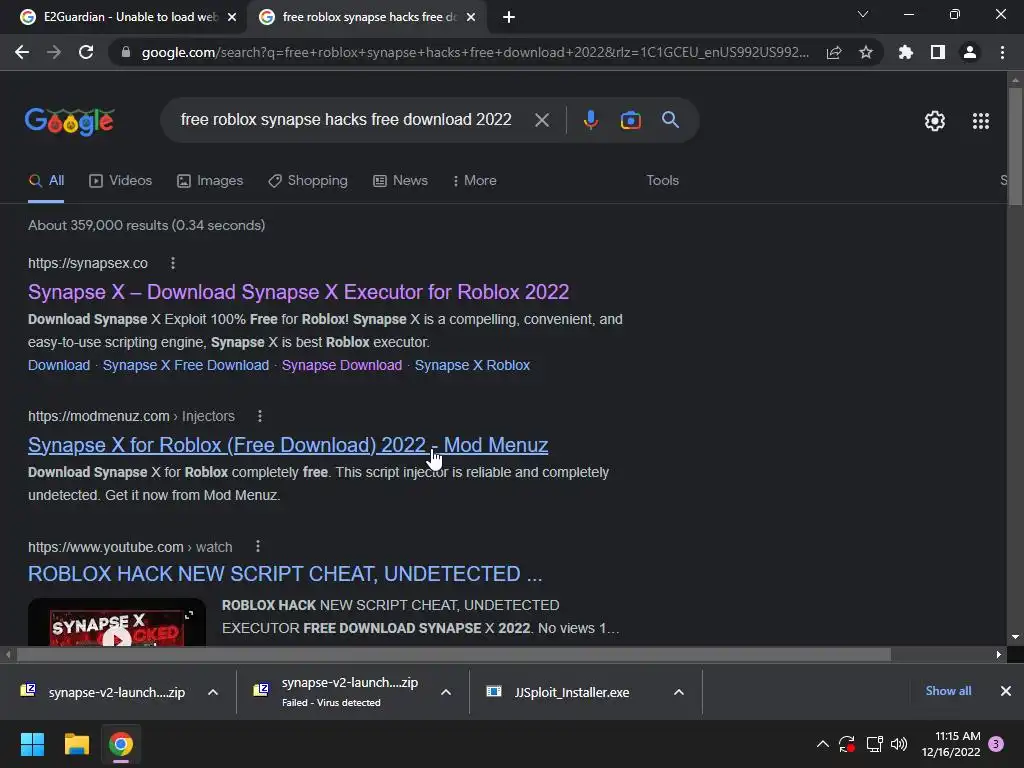Viewport: 1024px width, 768px height.
Task: Open the Synapse Download sitelink
Action: click(342, 365)
